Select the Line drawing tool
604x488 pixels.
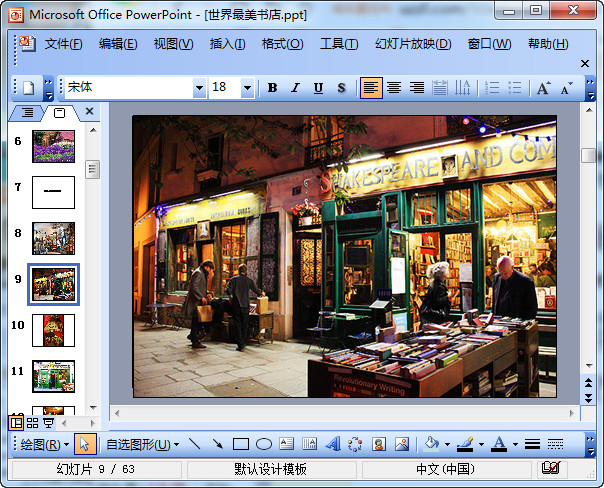(x=194, y=444)
